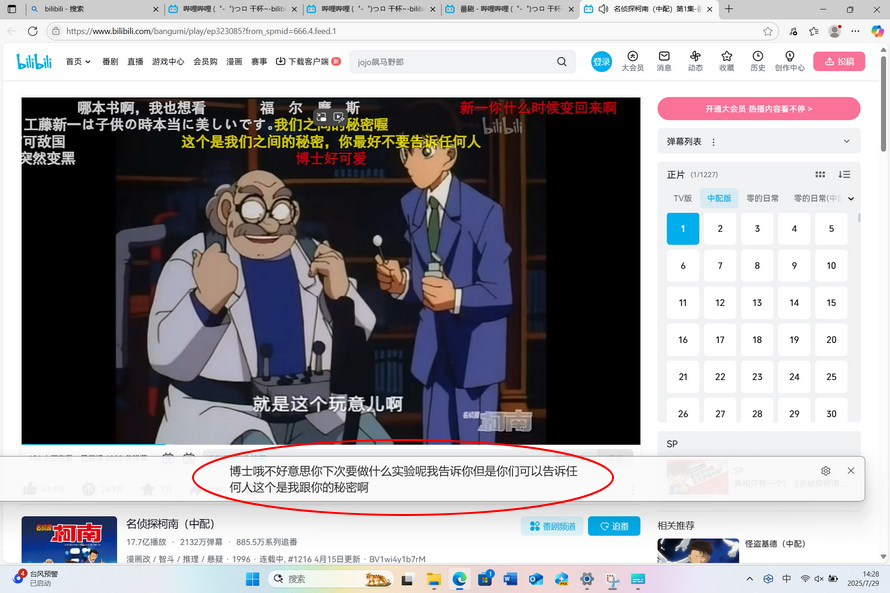Viewport: 890px width, 593px height.
Task: Open browser favorites list icon
Action: click(814, 31)
